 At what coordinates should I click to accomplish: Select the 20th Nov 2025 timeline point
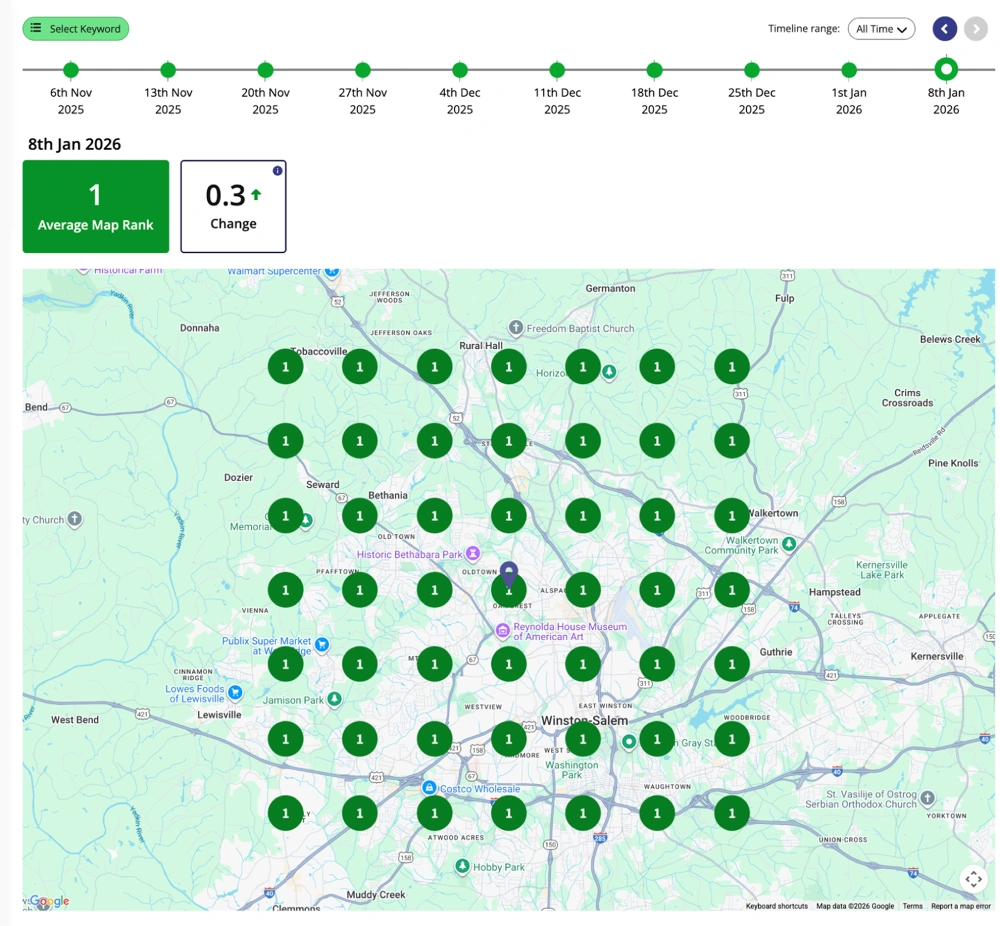click(265, 70)
